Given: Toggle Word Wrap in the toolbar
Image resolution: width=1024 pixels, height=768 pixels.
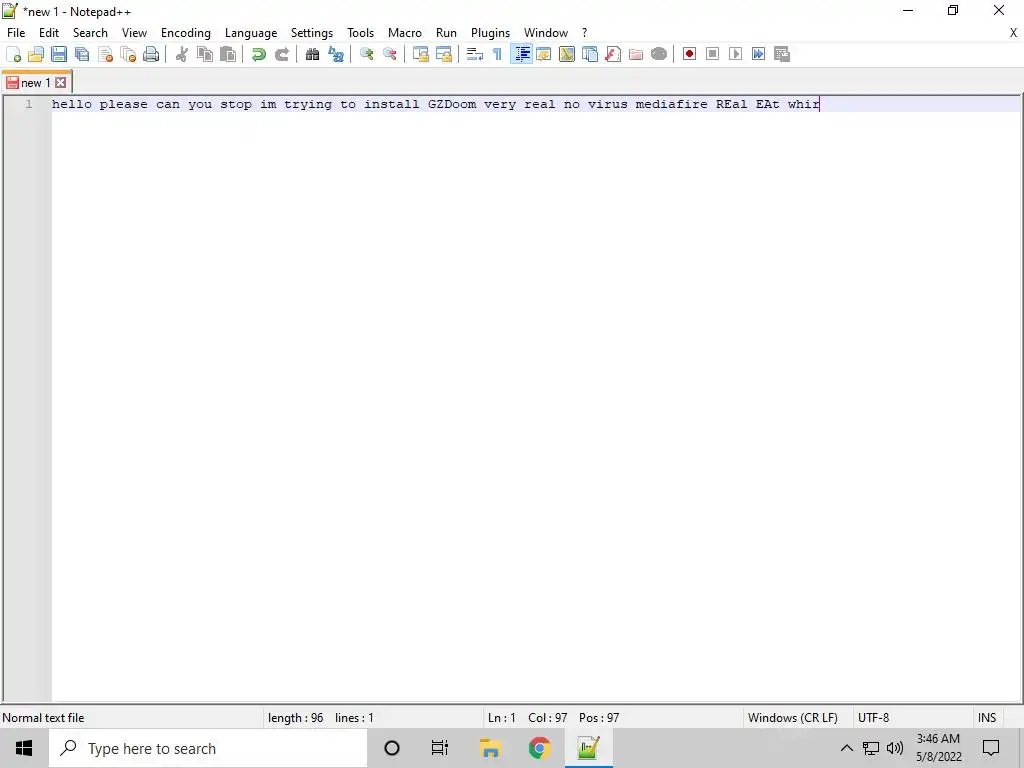Looking at the screenshot, I should [x=475, y=54].
